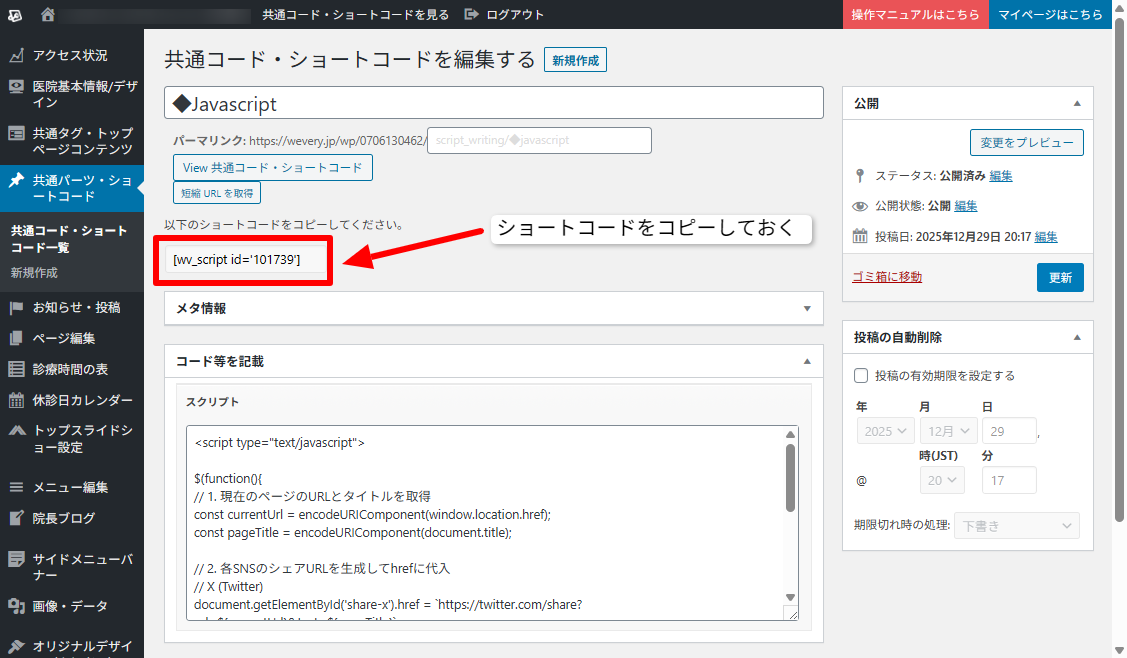Viewport: 1127px width, 658px height.
Task: Open 期限切れ時の処理 dropdown
Action: [1016, 525]
